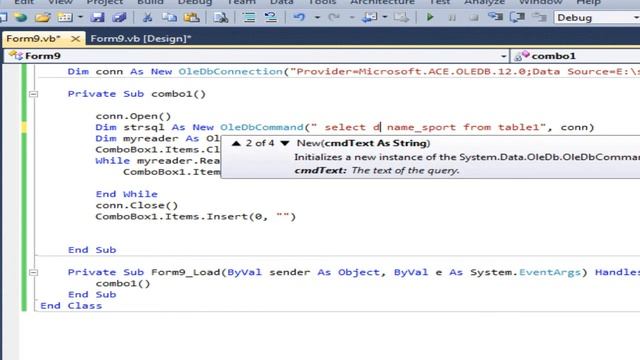The image size is (640, 360).
Task: Open the Build menu
Action: 150,2
